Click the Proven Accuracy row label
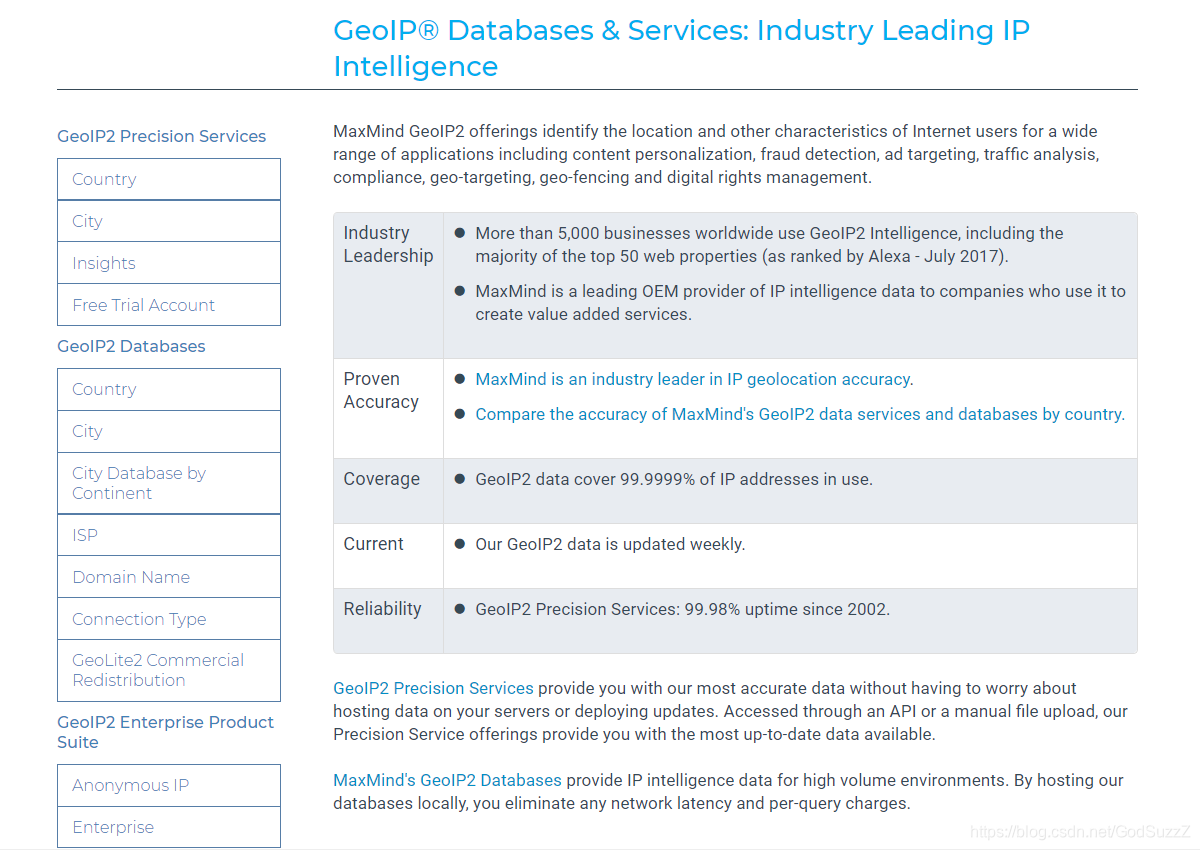 click(x=381, y=390)
